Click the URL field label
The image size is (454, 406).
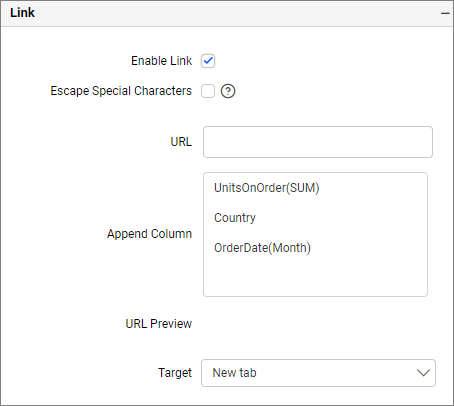point(181,142)
